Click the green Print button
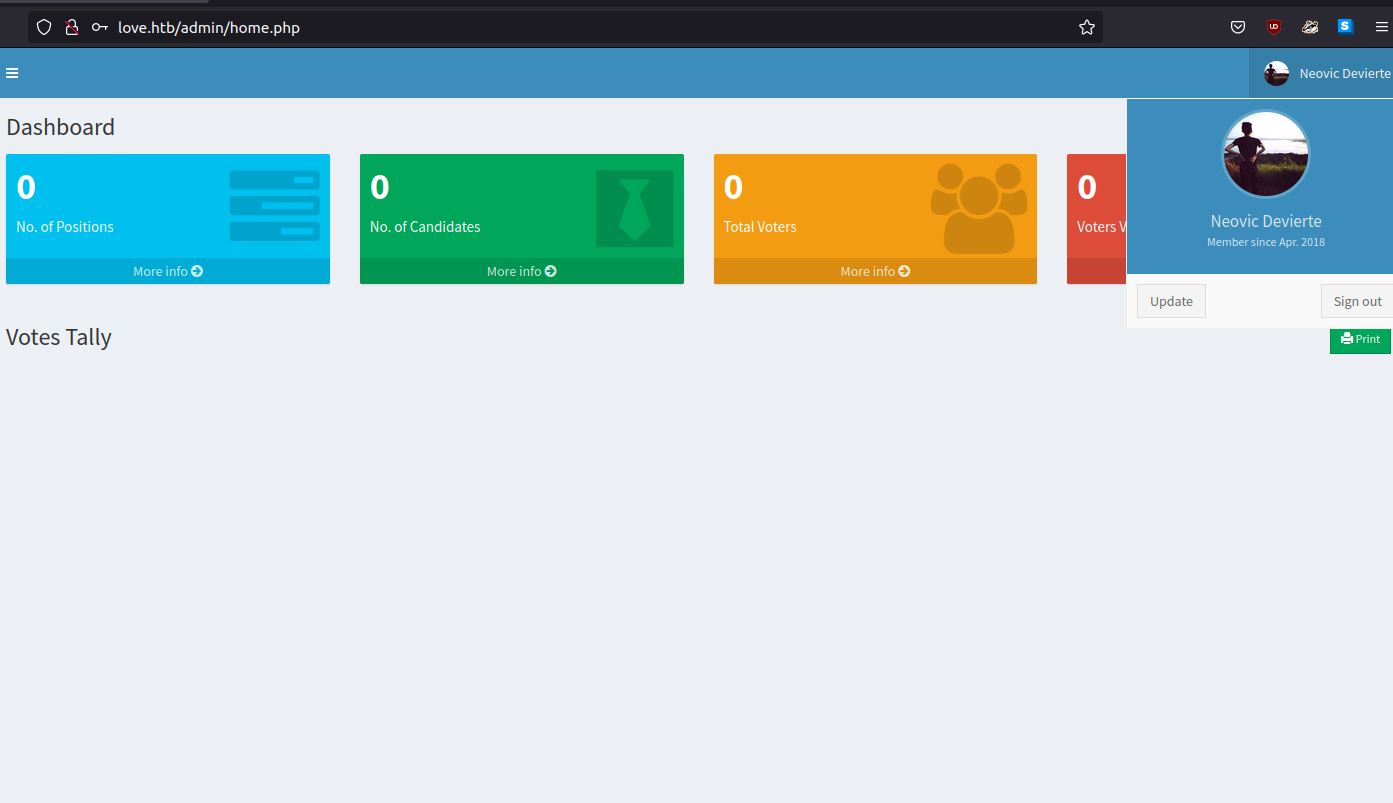The height and width of the screenshot is (803, 1393). 1360,339
